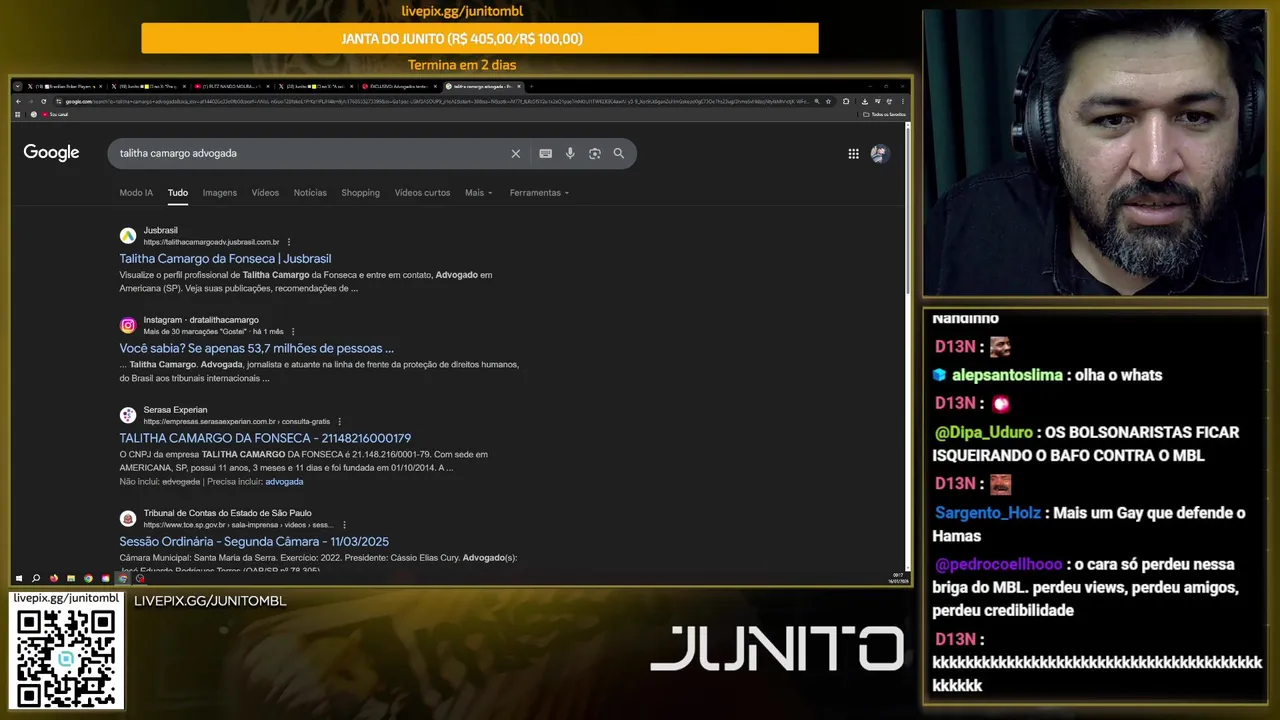1280x720 pixels.
Task: Select the 'Tudo' results tab
Action: coord(178,193)
